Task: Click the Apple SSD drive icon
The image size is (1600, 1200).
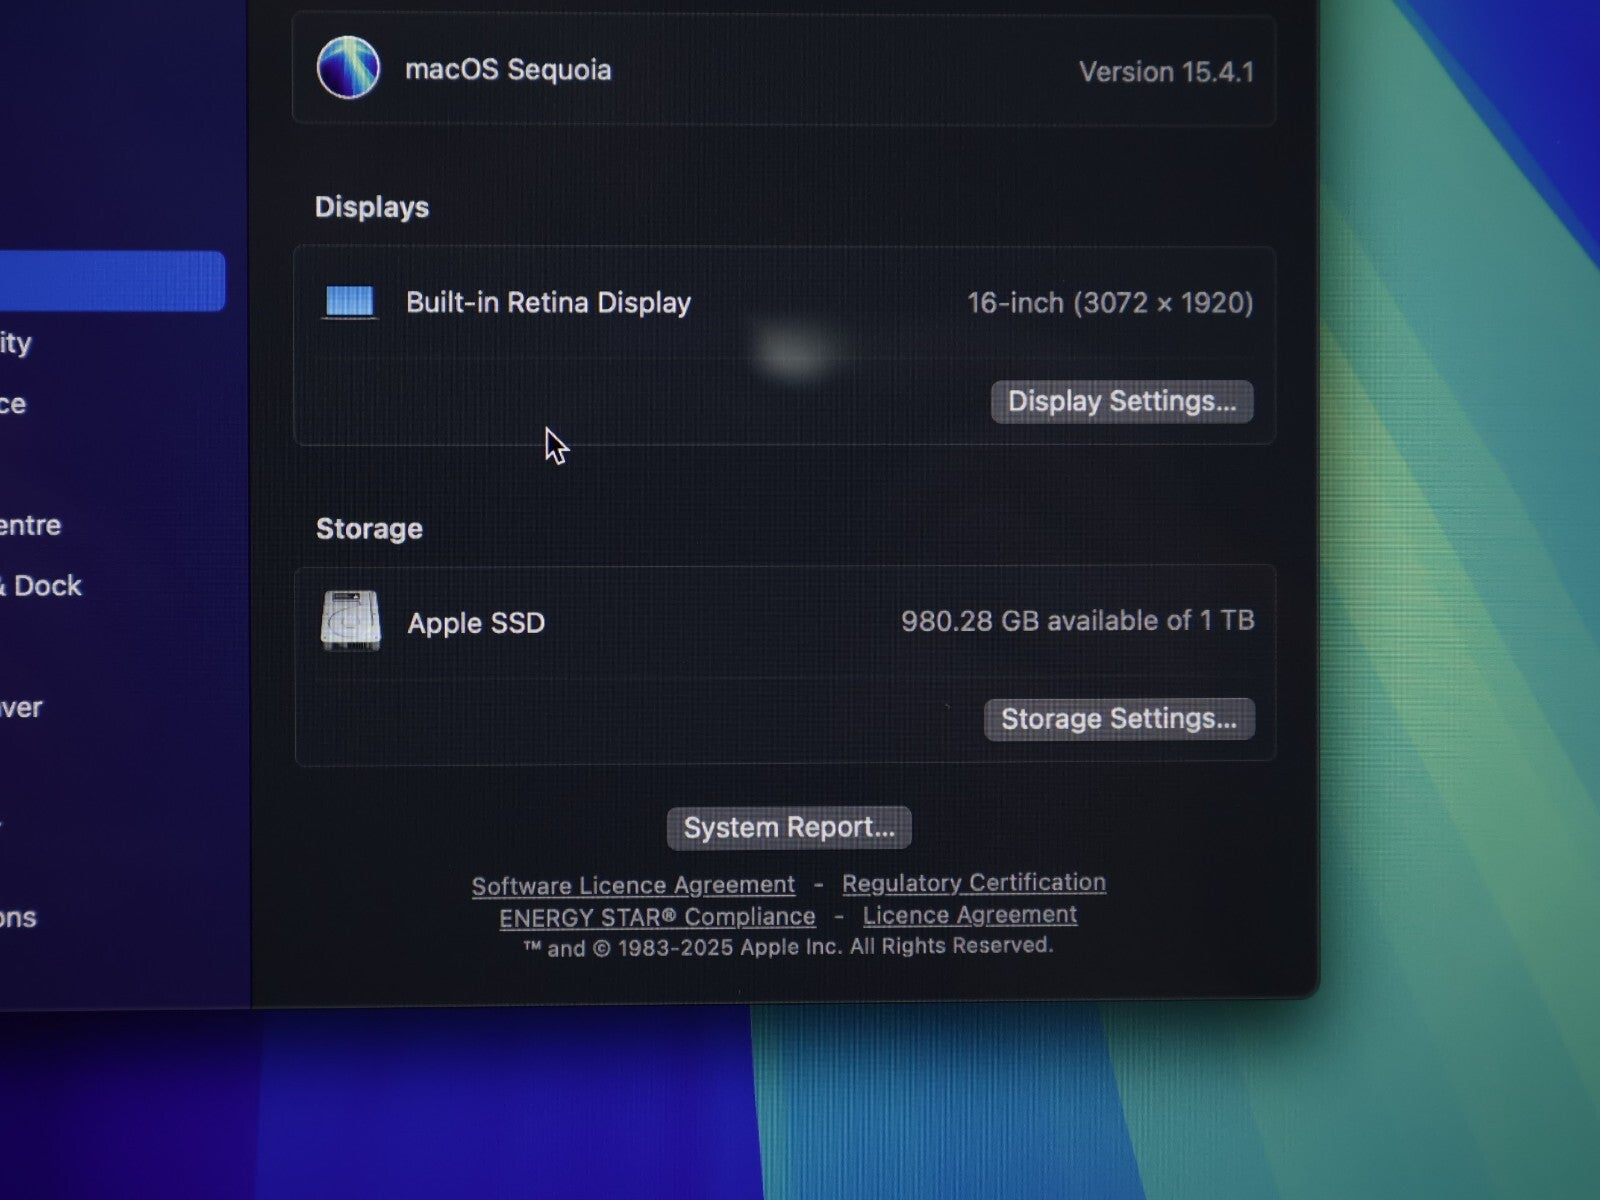Action: click(351, 621)
